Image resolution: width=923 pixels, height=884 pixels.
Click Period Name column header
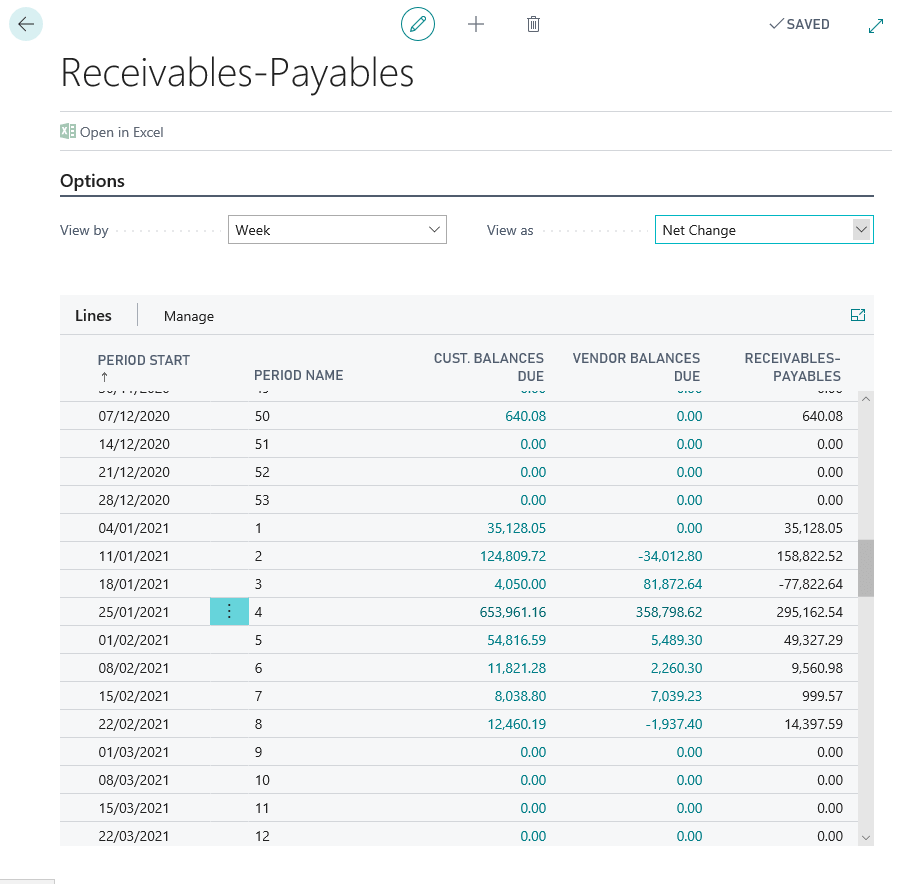pyautogui.click(x=298, y=375)
